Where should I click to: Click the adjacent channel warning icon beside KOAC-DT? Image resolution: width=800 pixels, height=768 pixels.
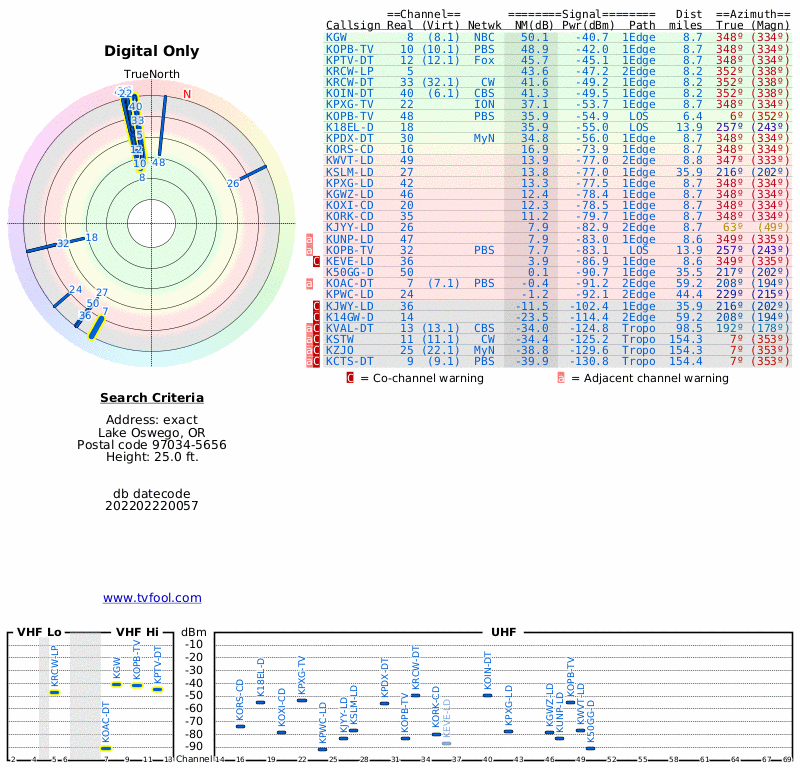point(309,283)
